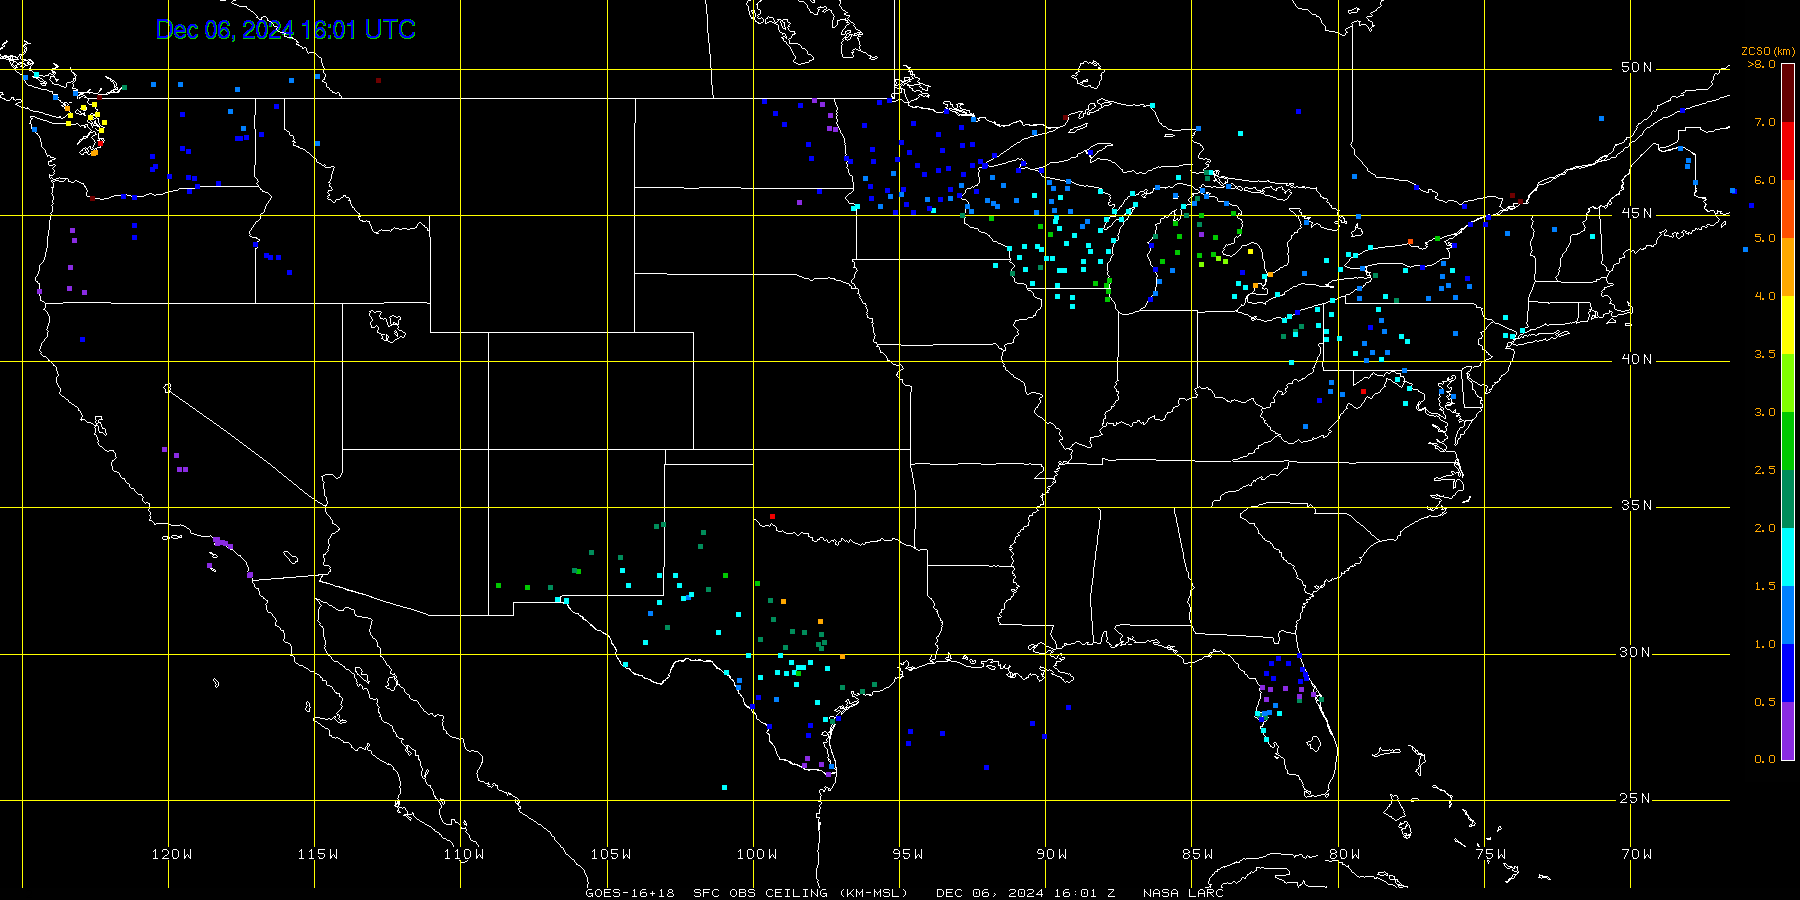The image size is (1800, 900).
Task: Click the 0.5 colorbar label
Action: coord(1765,702)
